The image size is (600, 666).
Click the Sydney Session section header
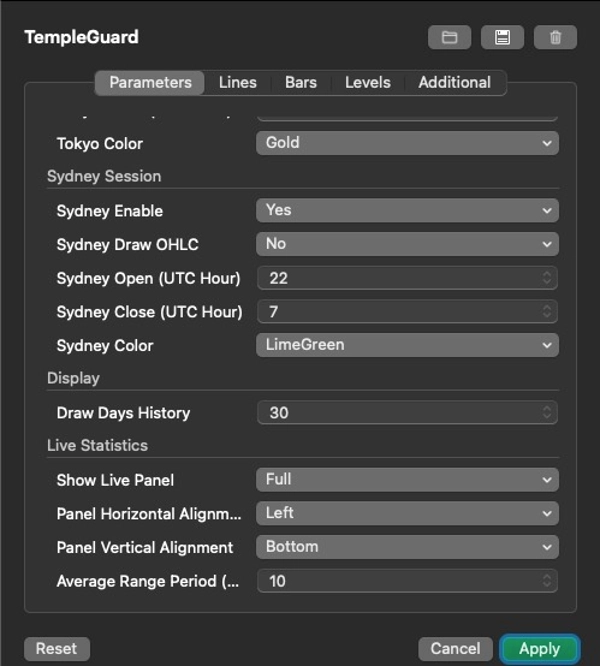click(104, 176)
